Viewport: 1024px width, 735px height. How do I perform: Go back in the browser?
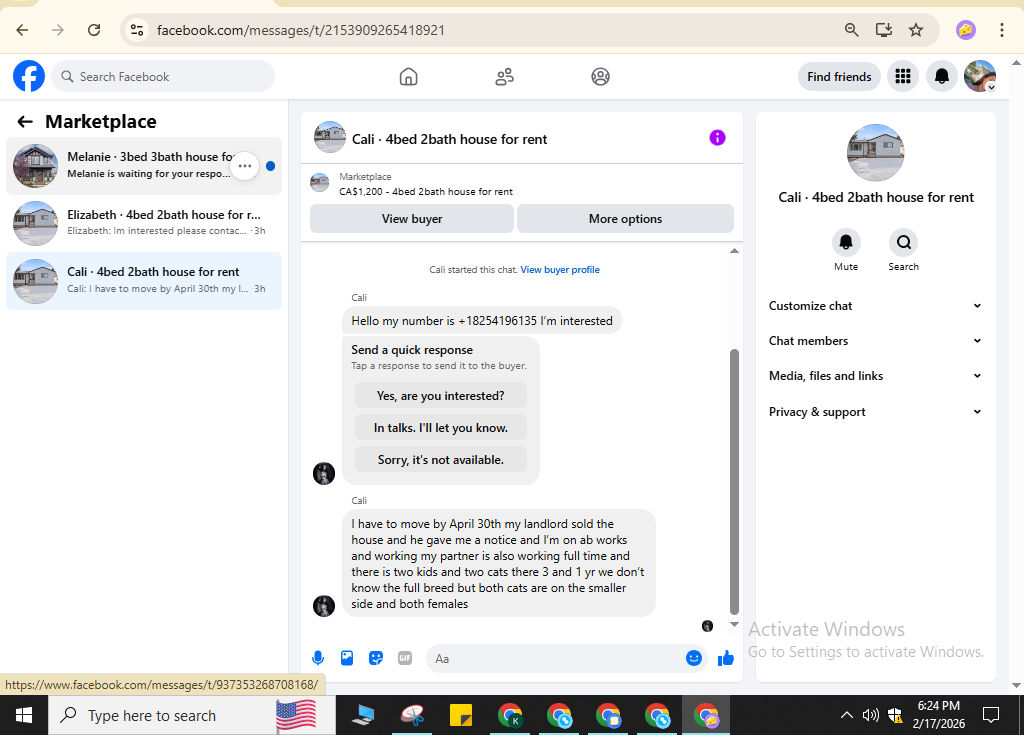[x=22, y=30]
